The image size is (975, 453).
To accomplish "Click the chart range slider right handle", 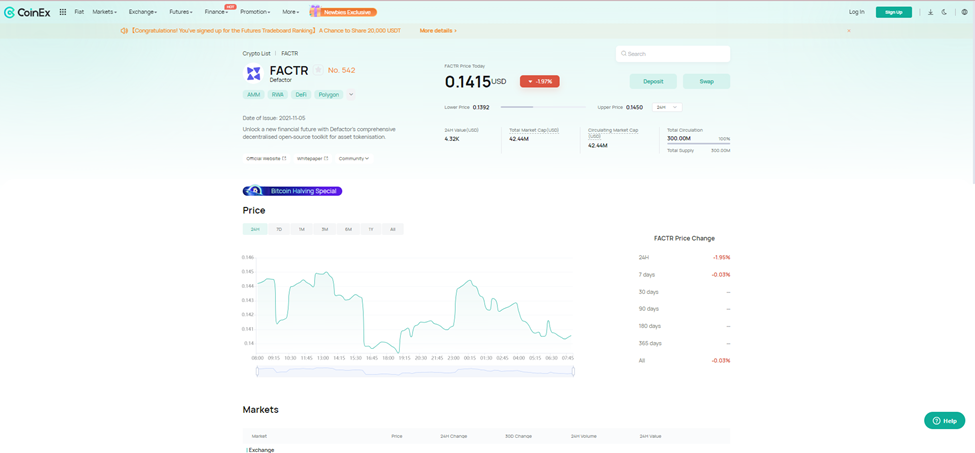I will coord(573,372).
